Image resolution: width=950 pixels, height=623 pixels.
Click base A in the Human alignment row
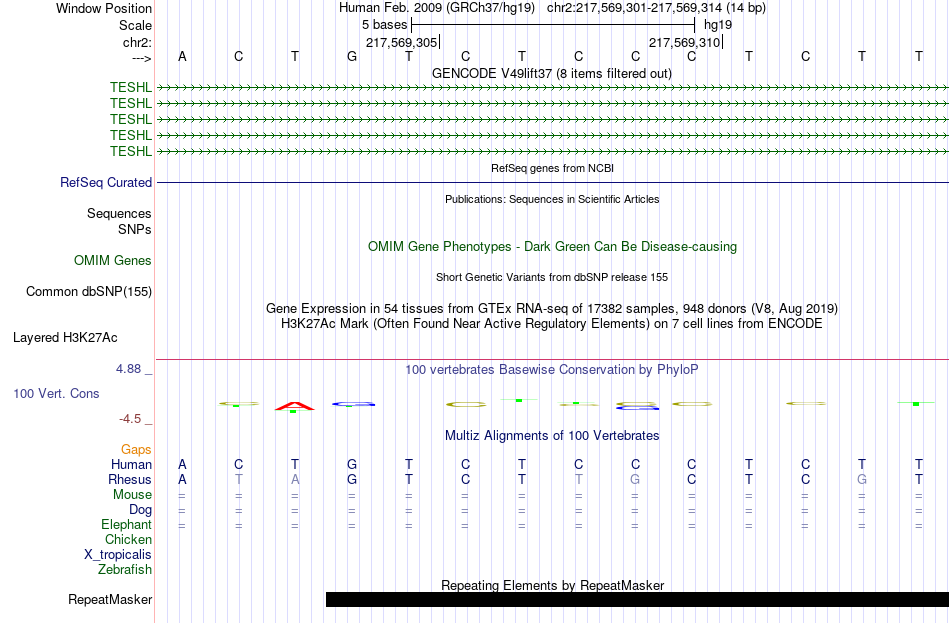182,465
